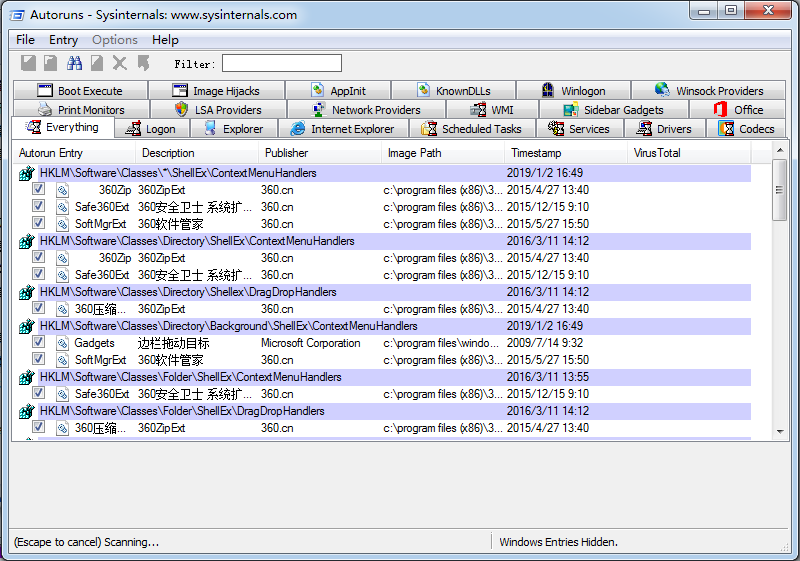Toggle the topmost 360Zip entry checkbox
Viewport: 800px width, 561px height.
(38, 190)
